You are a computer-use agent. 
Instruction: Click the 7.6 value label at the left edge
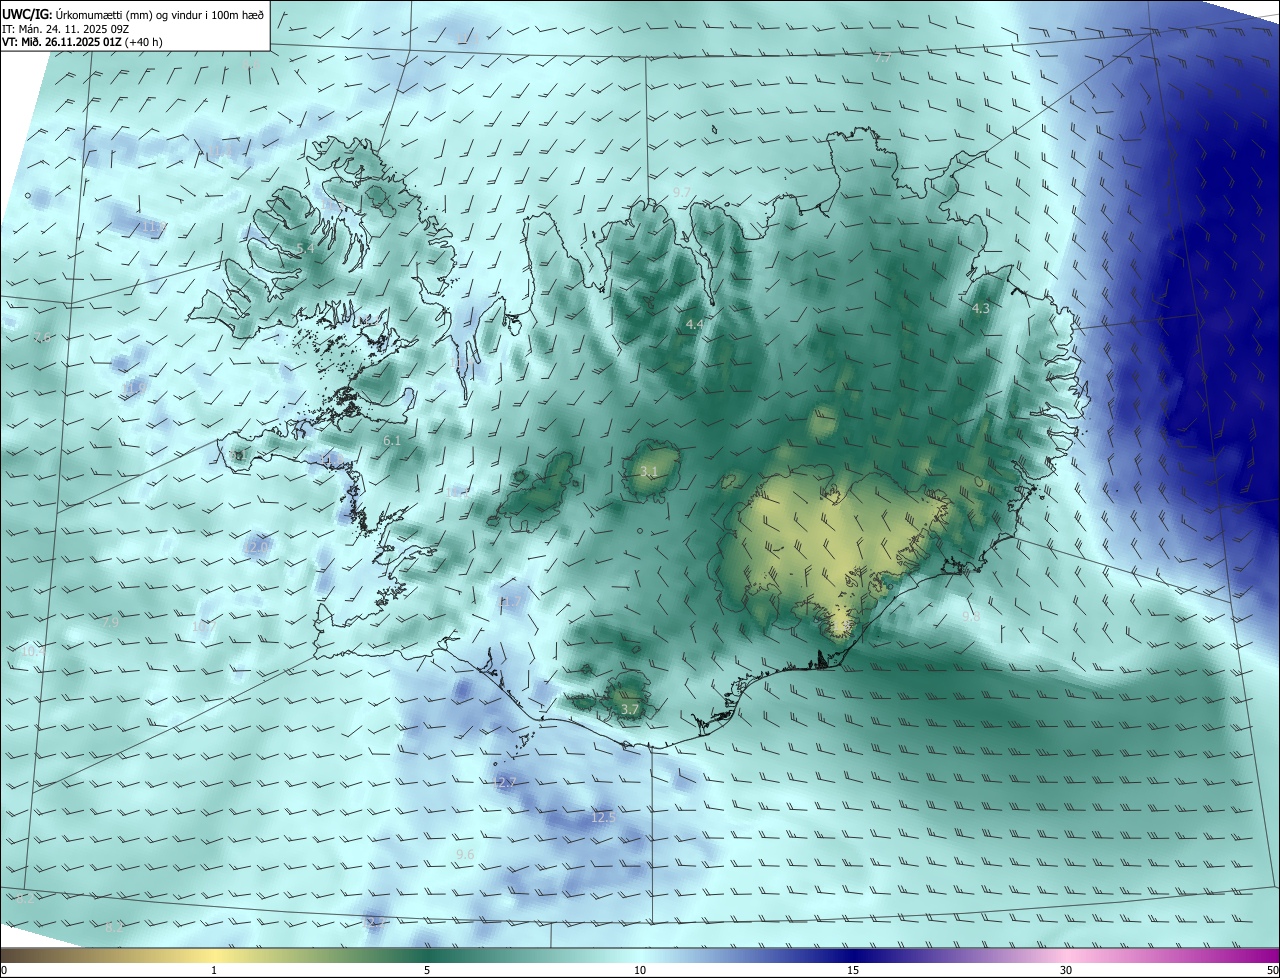coord(42,338)
